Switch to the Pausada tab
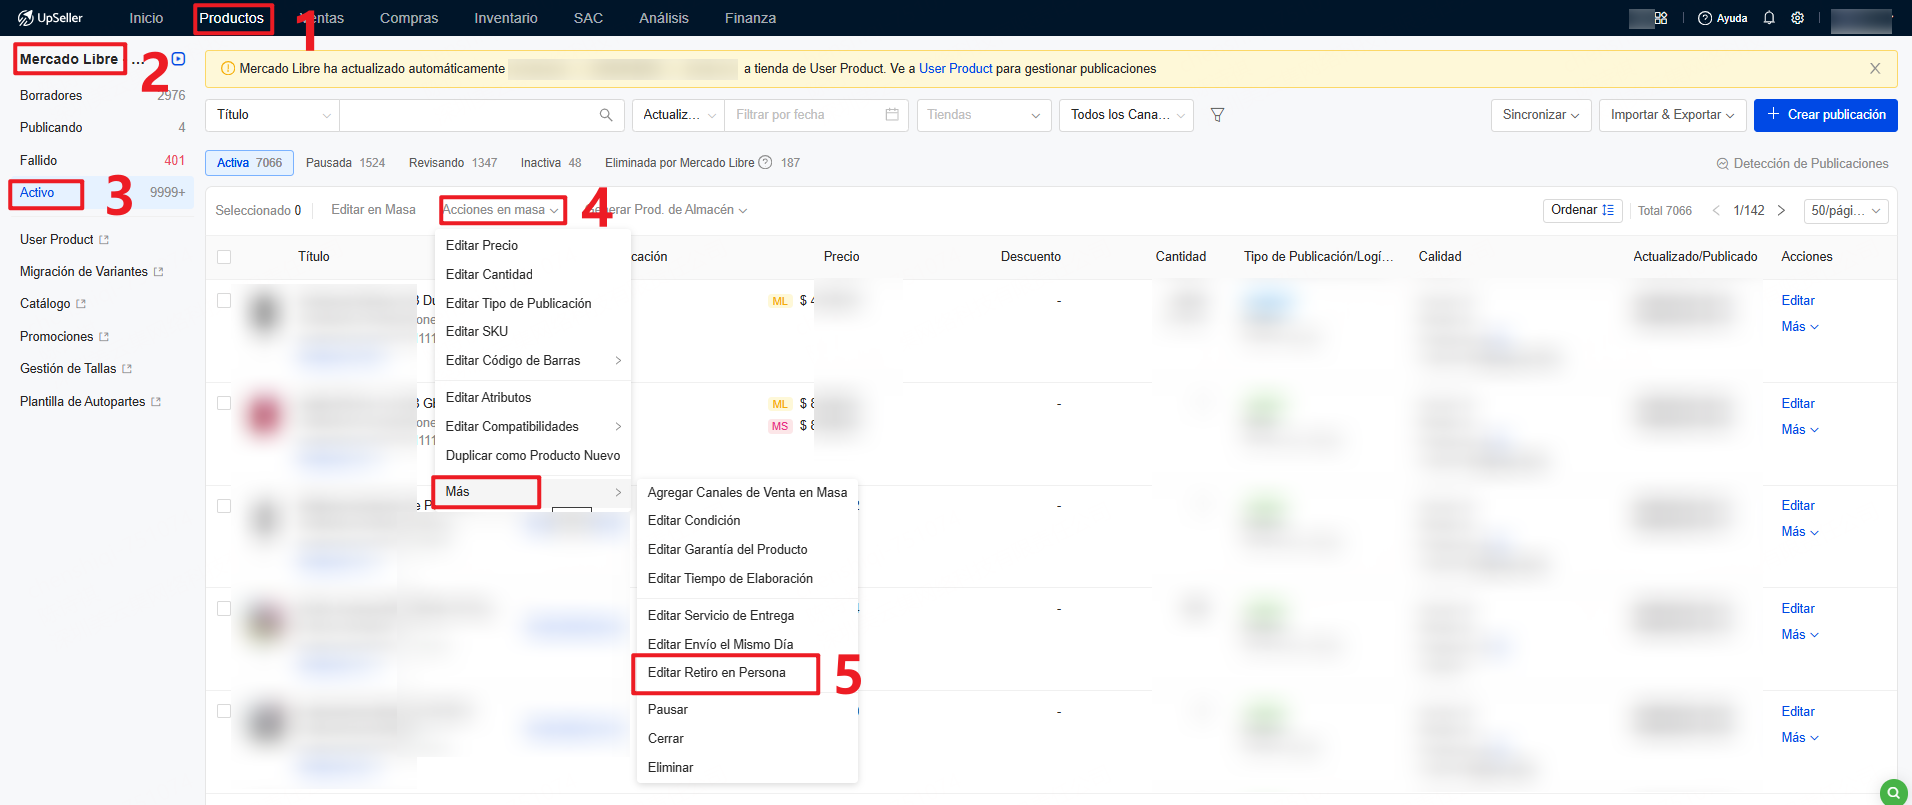 tap(344, 163)
